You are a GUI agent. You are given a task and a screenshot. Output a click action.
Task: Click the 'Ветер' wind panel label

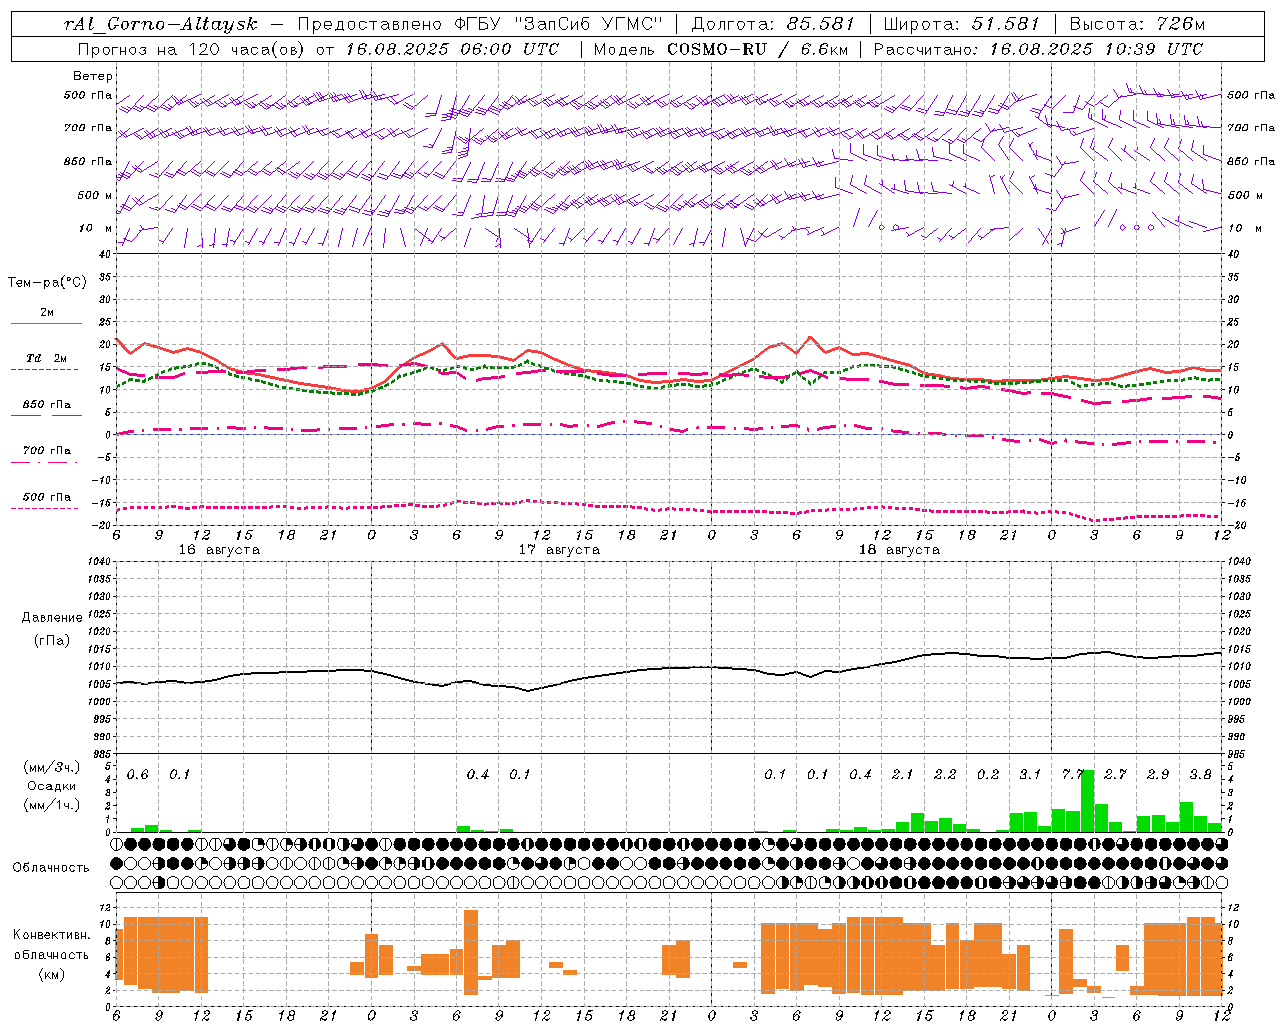[93, 76]
